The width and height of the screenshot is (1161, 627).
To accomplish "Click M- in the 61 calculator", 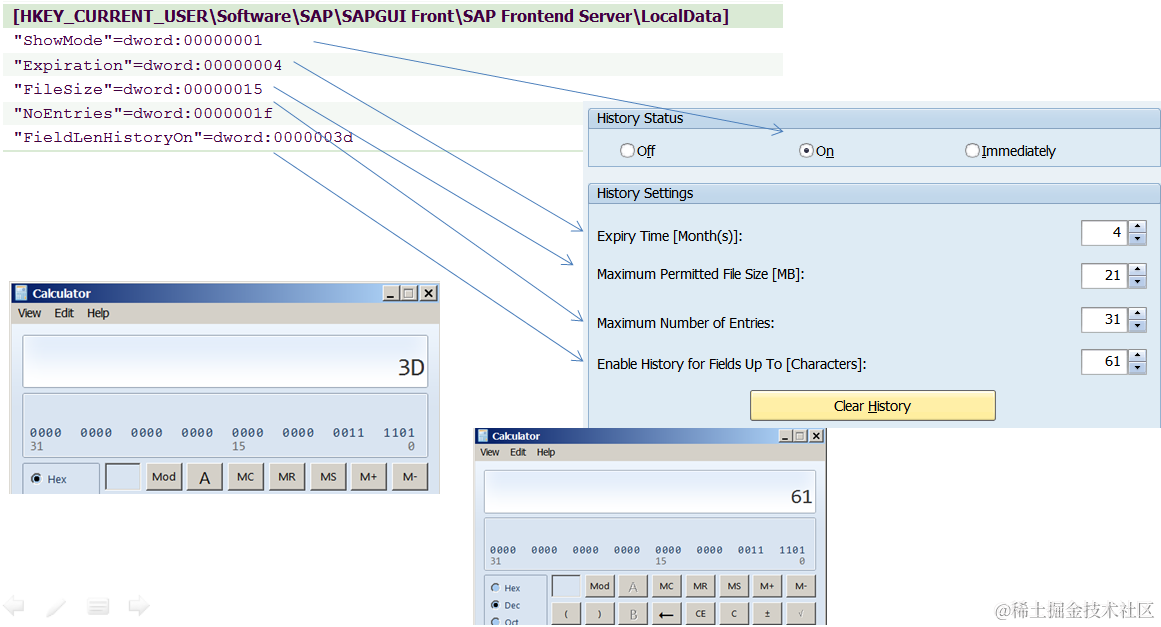I will click(x=801, y=586).
